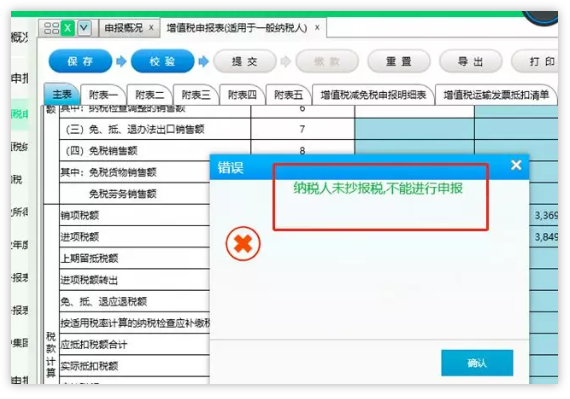Screen dimensions: 570x399
Task: Open the 附表五 sheet tab
Action: point(288,95)
